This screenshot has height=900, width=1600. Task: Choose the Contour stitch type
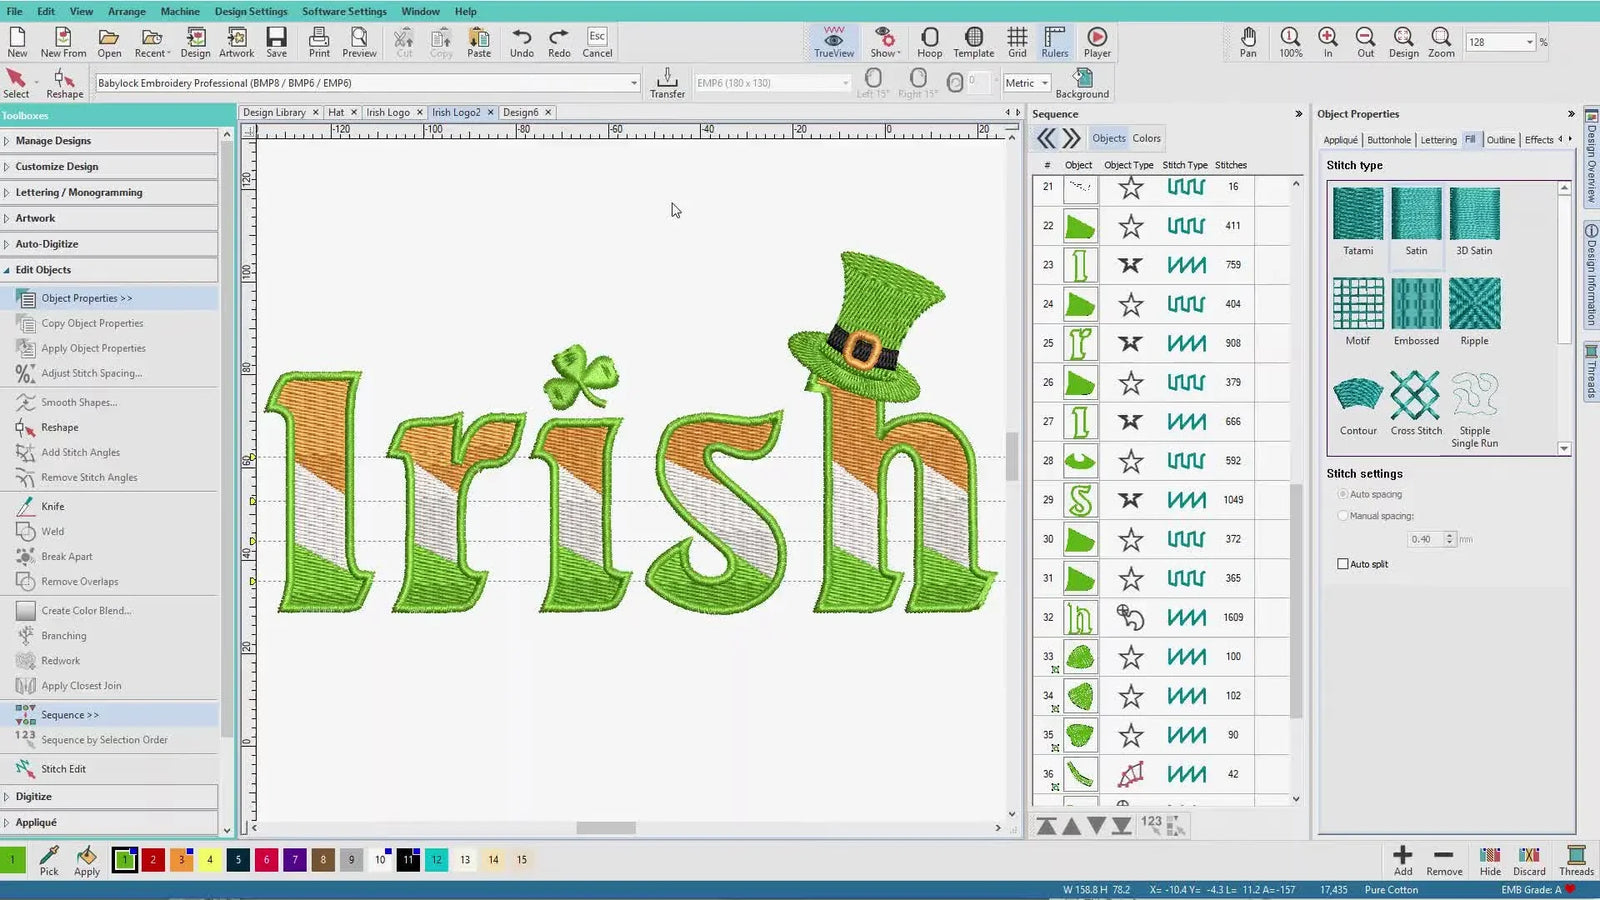pyautogui.click(x=1358, y=403)
